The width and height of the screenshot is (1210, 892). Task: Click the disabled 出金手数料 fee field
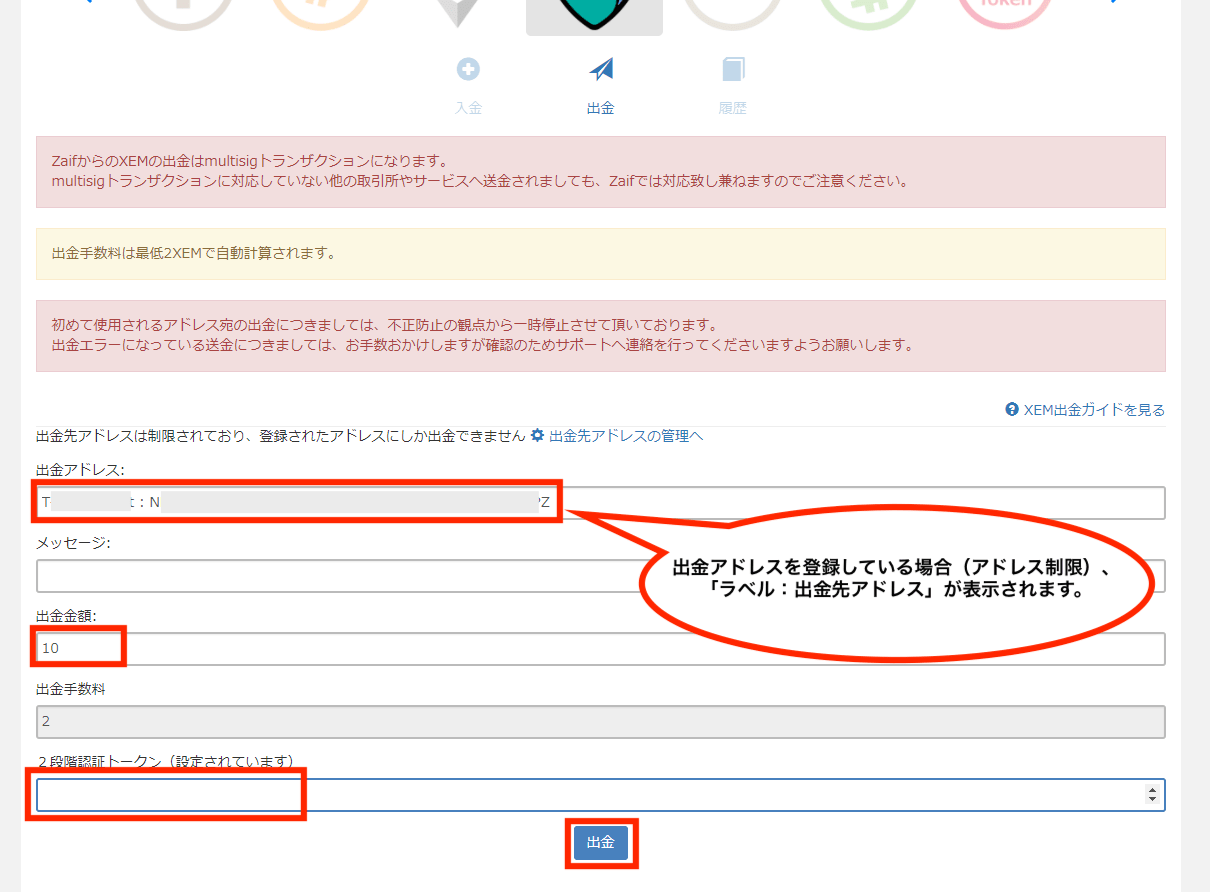600,721
